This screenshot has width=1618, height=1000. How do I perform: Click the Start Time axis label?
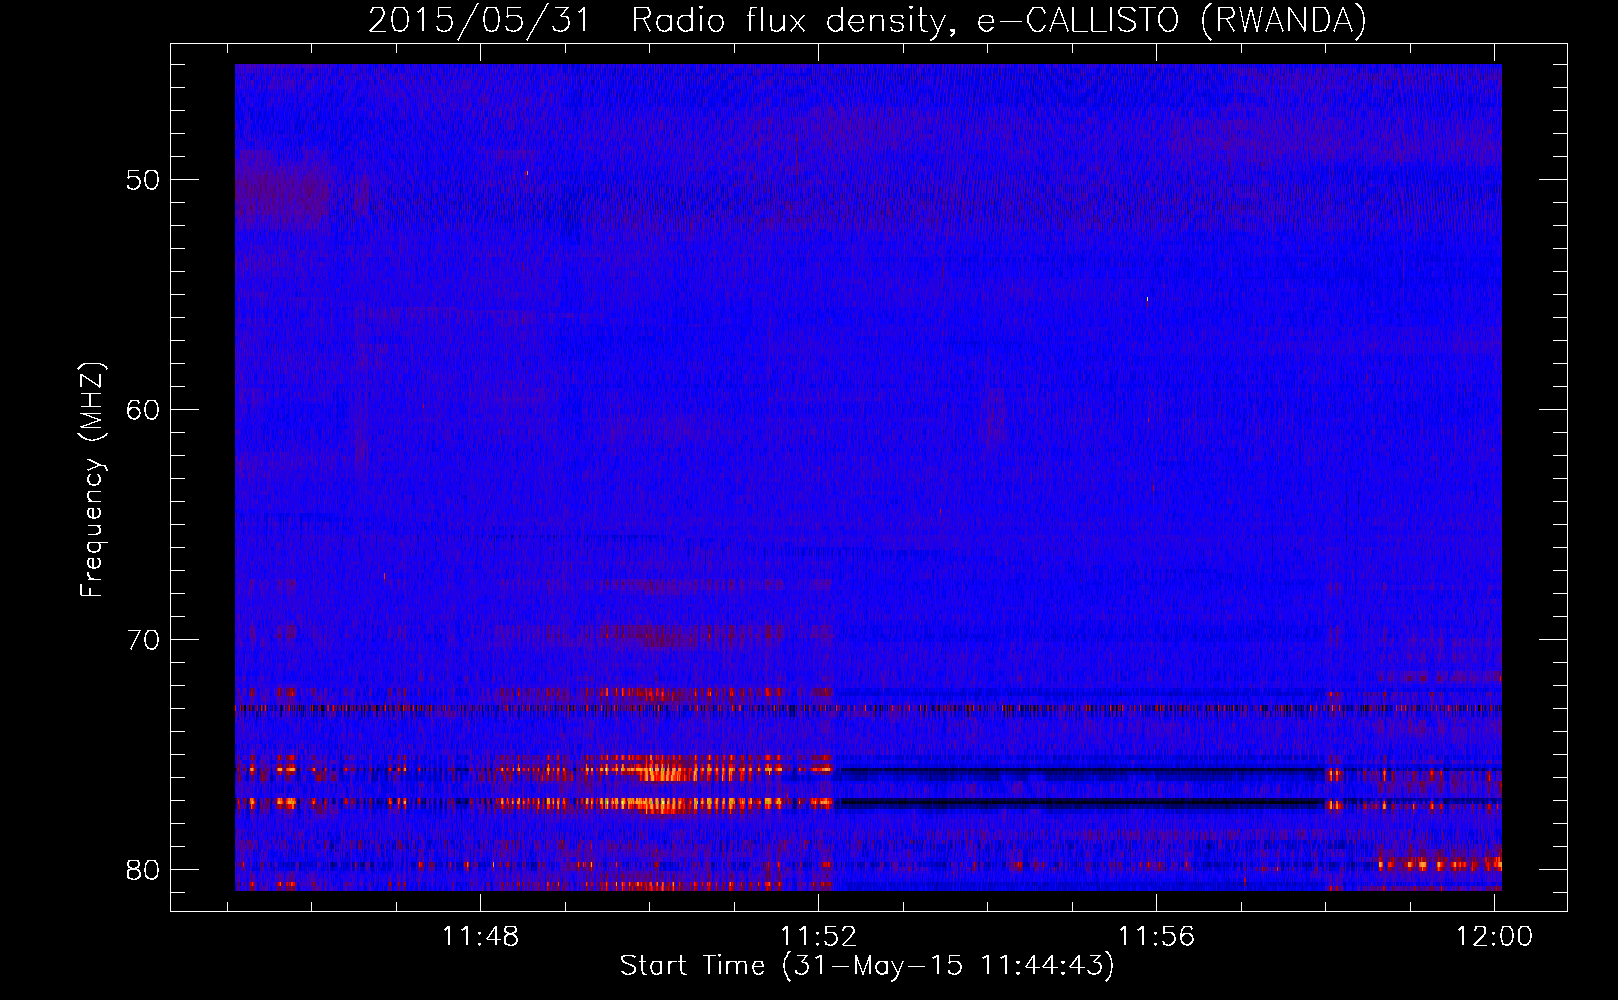[867, 966]
